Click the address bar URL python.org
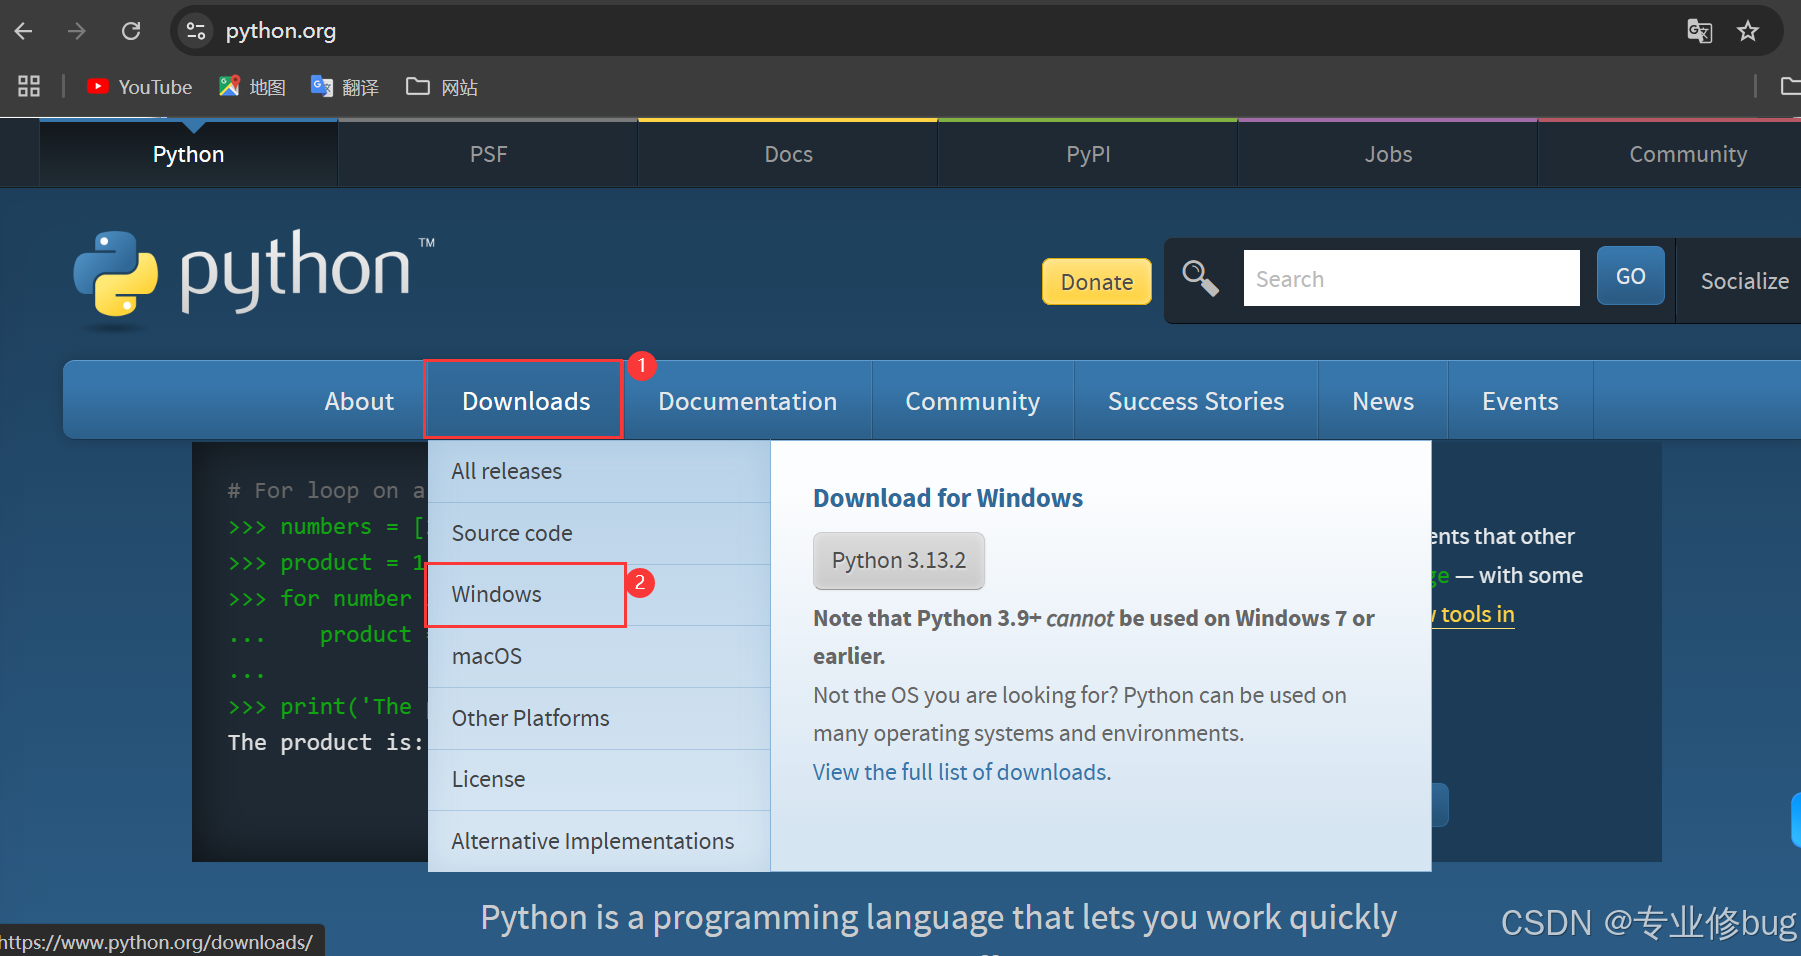Viewport: 1801px width, 956px height. tap(281, 31)
